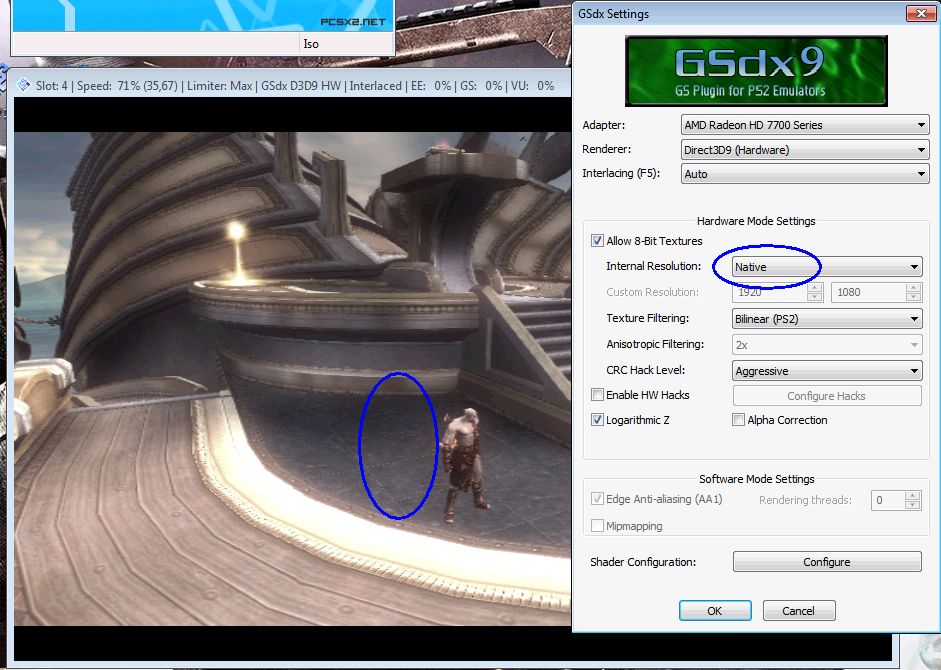941x670 pixels.
Task: Click the "Shader Configuration:" label
Action: click(643, 562)
